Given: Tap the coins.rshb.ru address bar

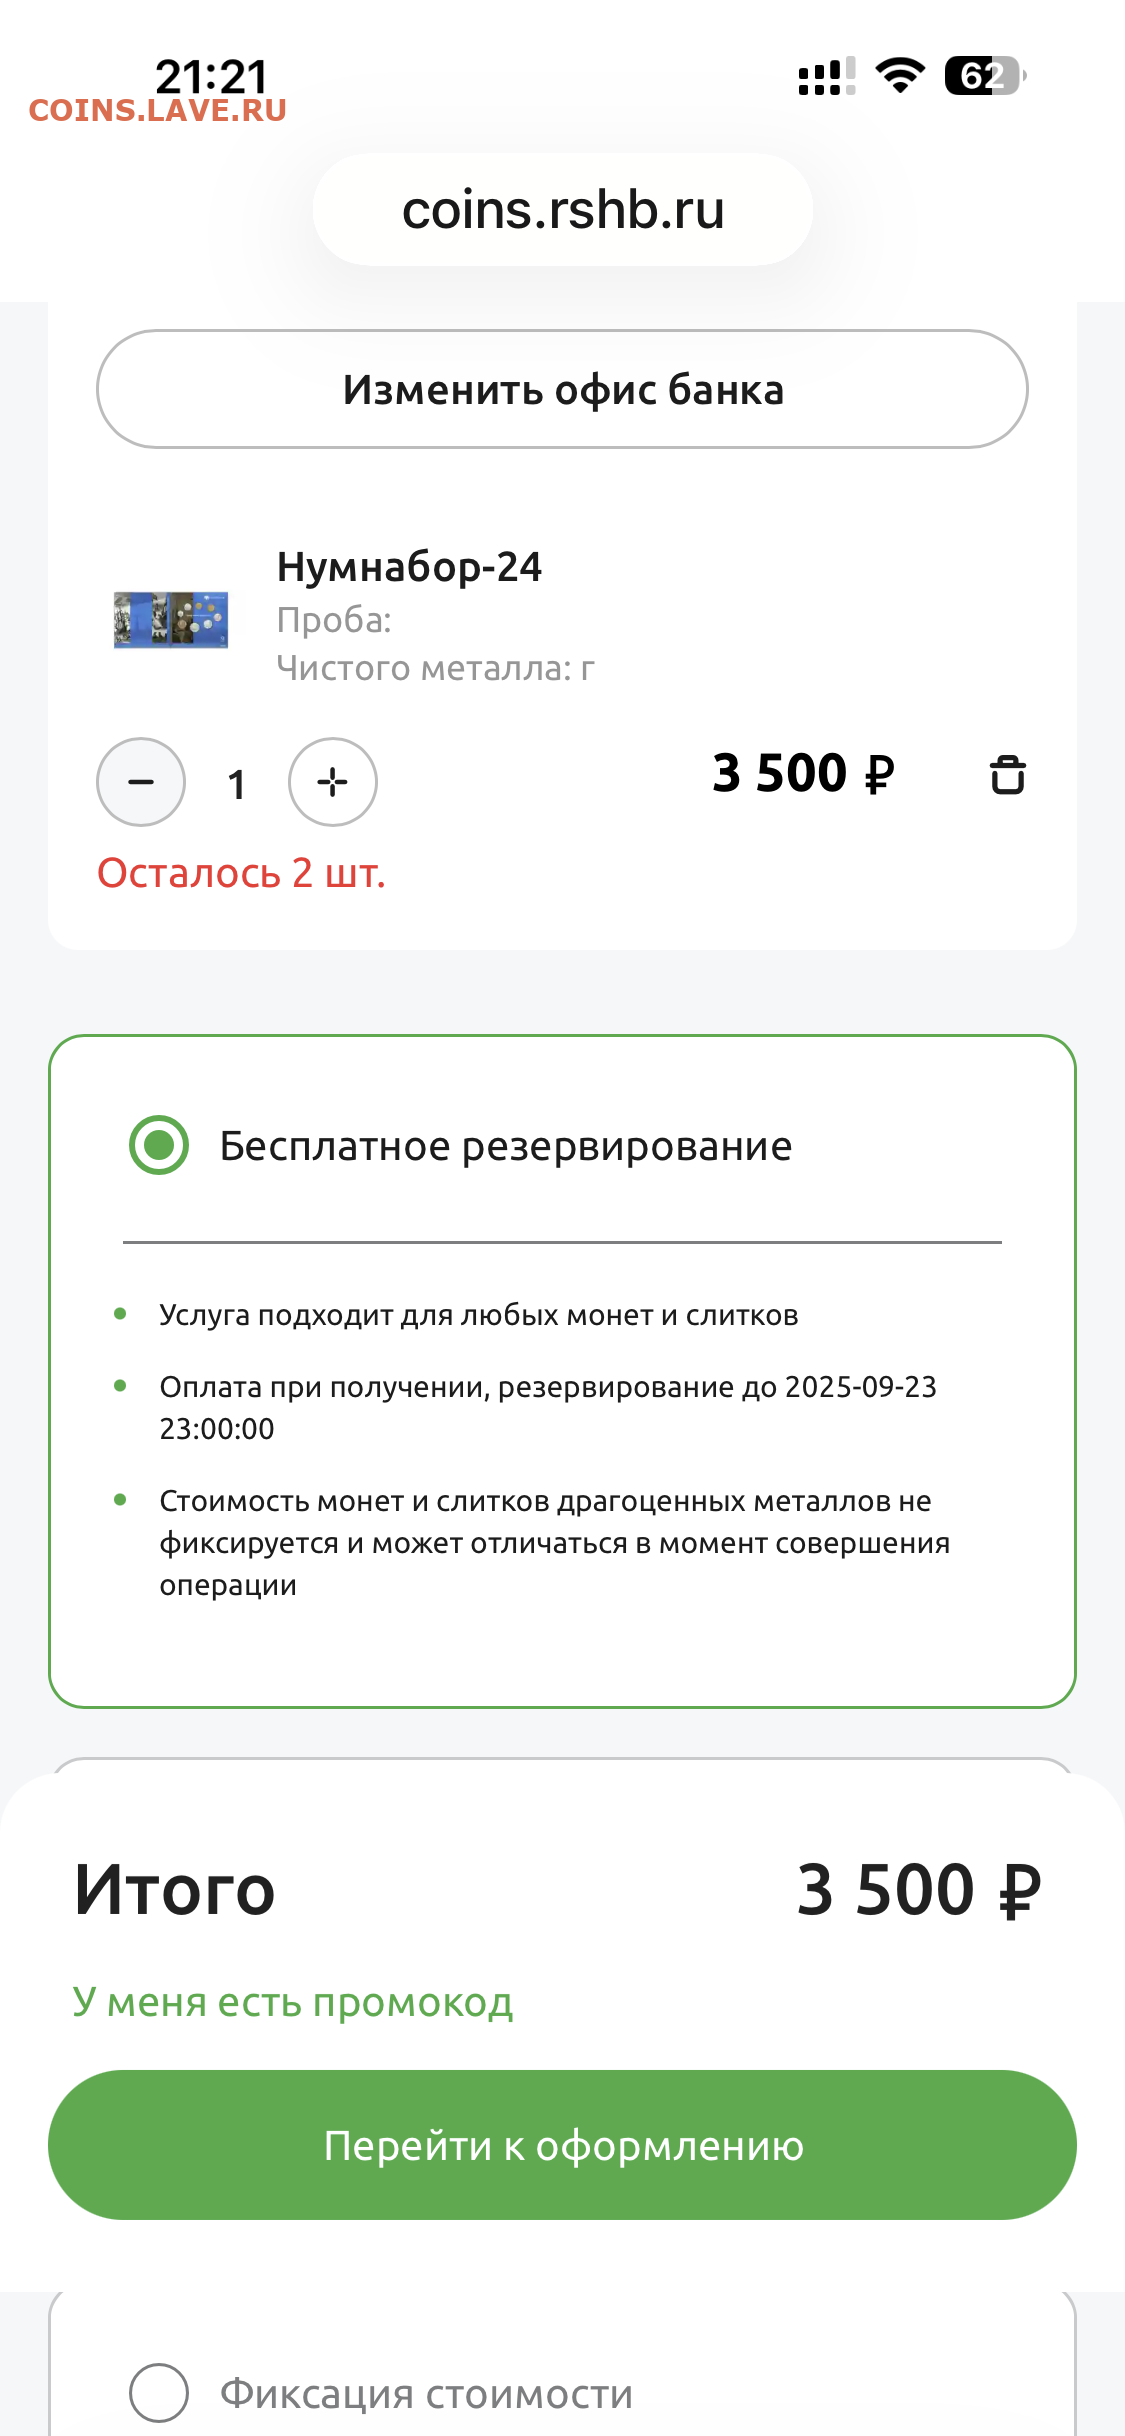Looking at the screenshot, I should (x=562, y=210).
